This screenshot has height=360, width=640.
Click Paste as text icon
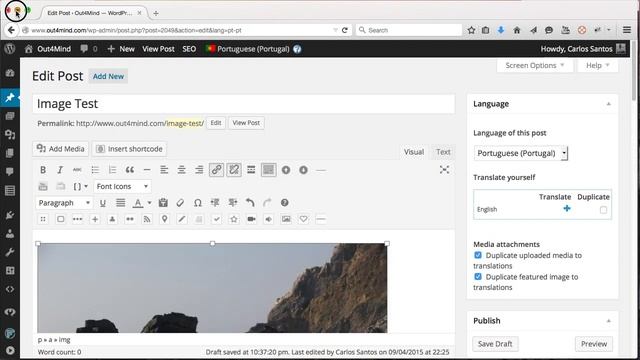(163, 203)
